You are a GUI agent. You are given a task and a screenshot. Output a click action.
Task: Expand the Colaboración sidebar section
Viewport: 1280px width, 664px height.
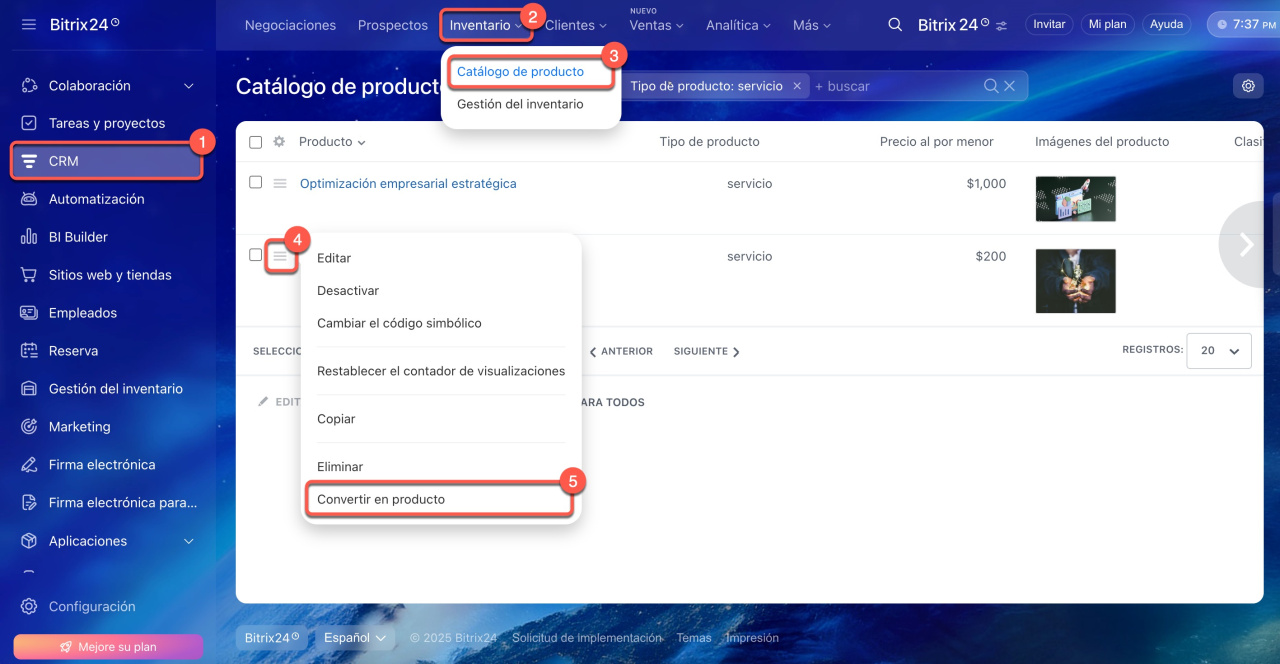(x=189, y=86)
